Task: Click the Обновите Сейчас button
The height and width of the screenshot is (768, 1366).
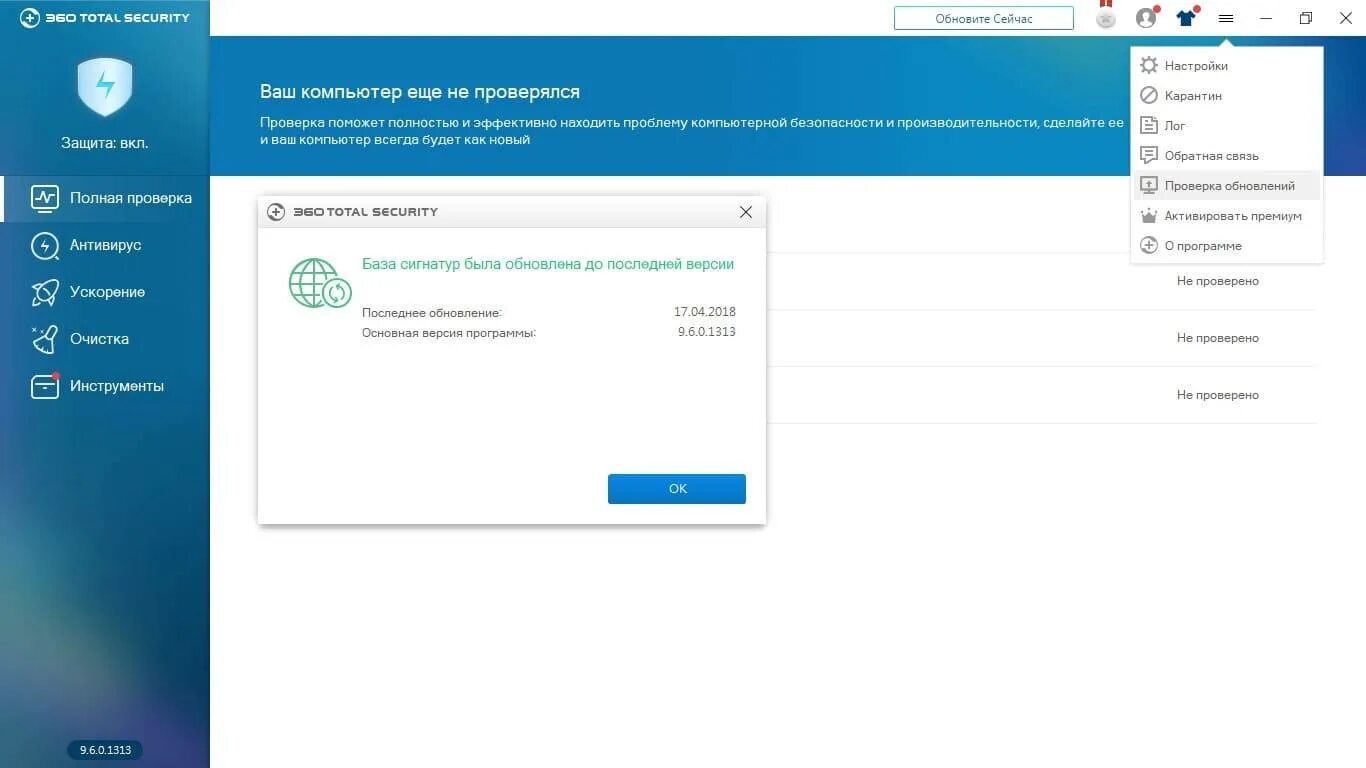Action: tap(984, 18)
